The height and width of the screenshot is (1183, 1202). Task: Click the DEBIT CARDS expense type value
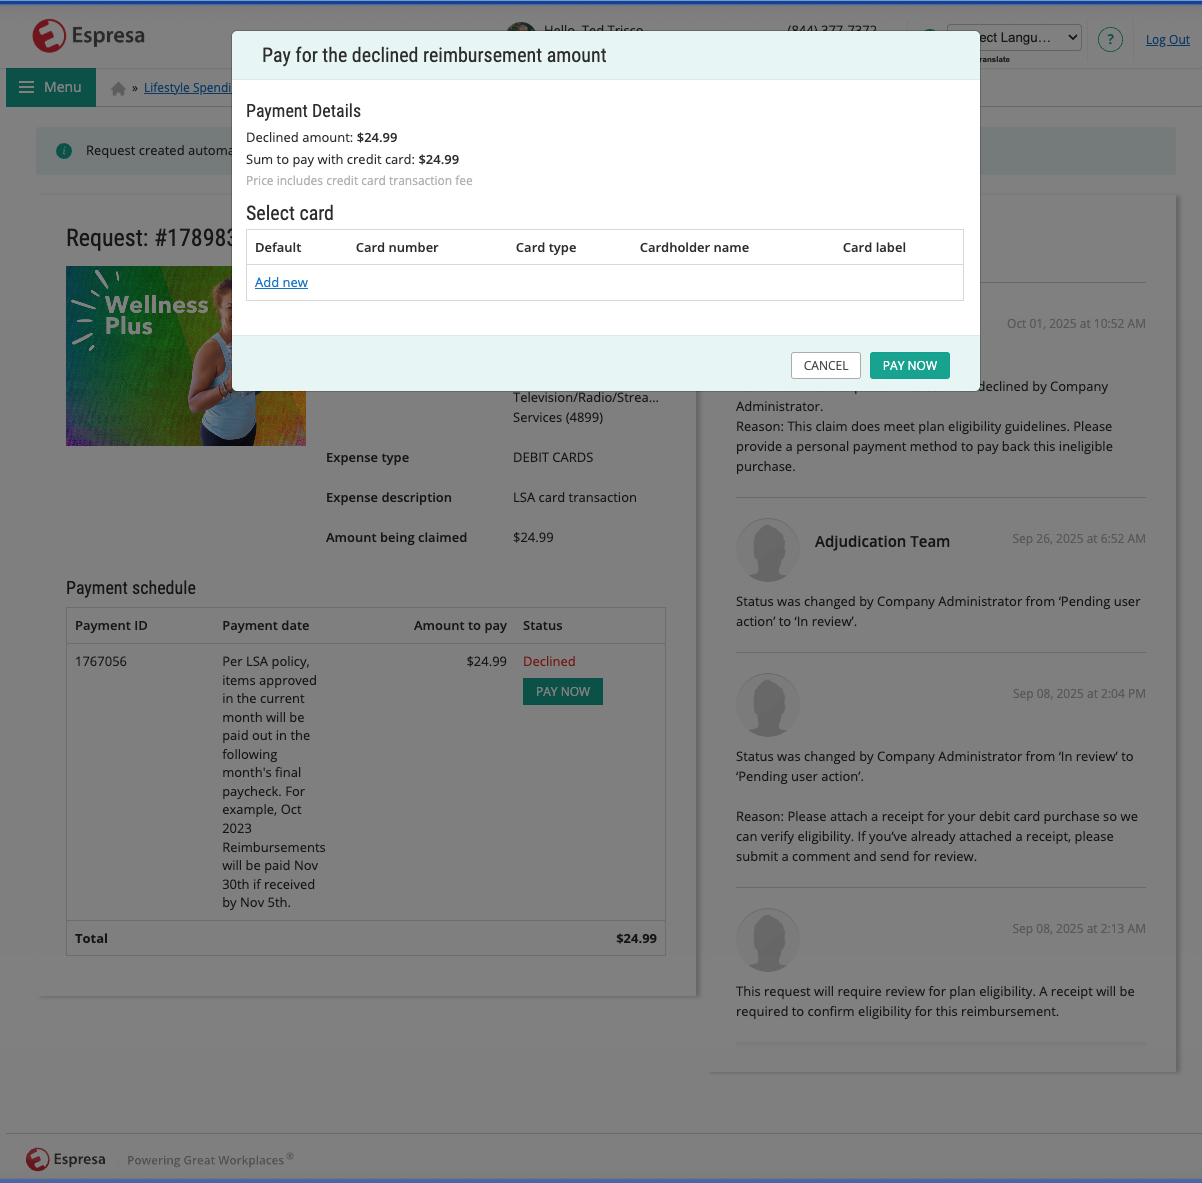click(553, 458)
